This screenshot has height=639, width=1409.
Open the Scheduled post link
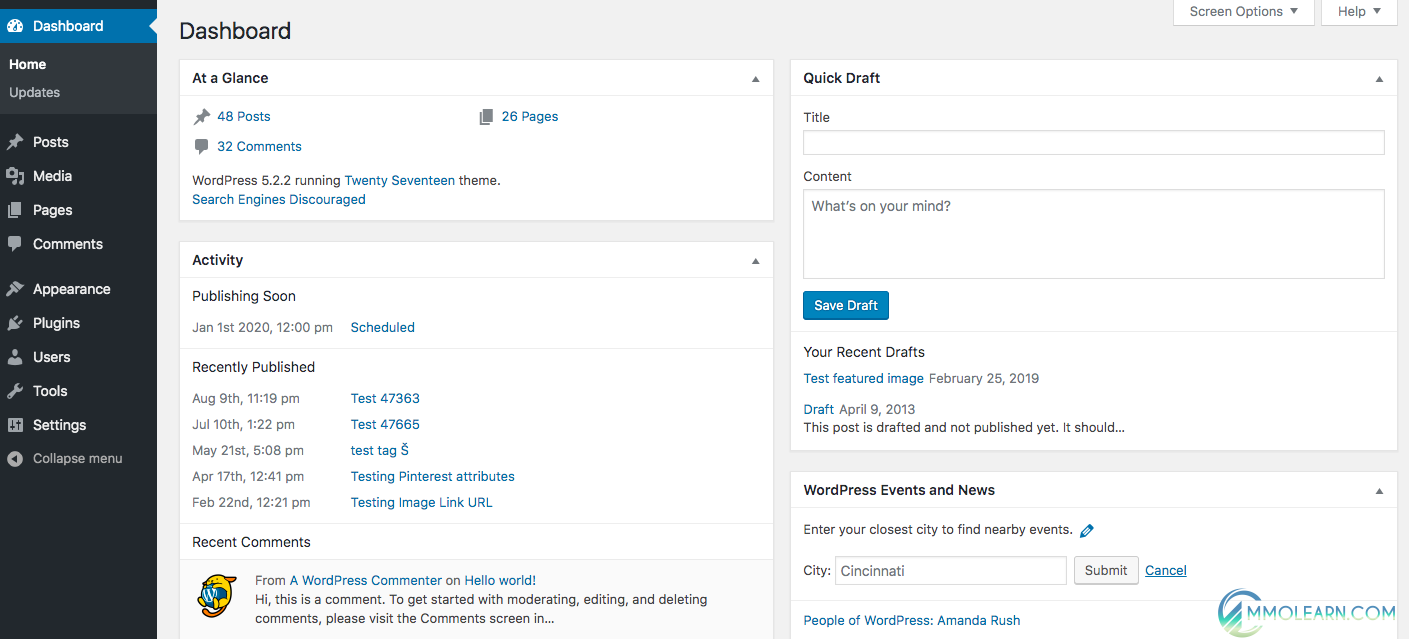pos(383,328)
